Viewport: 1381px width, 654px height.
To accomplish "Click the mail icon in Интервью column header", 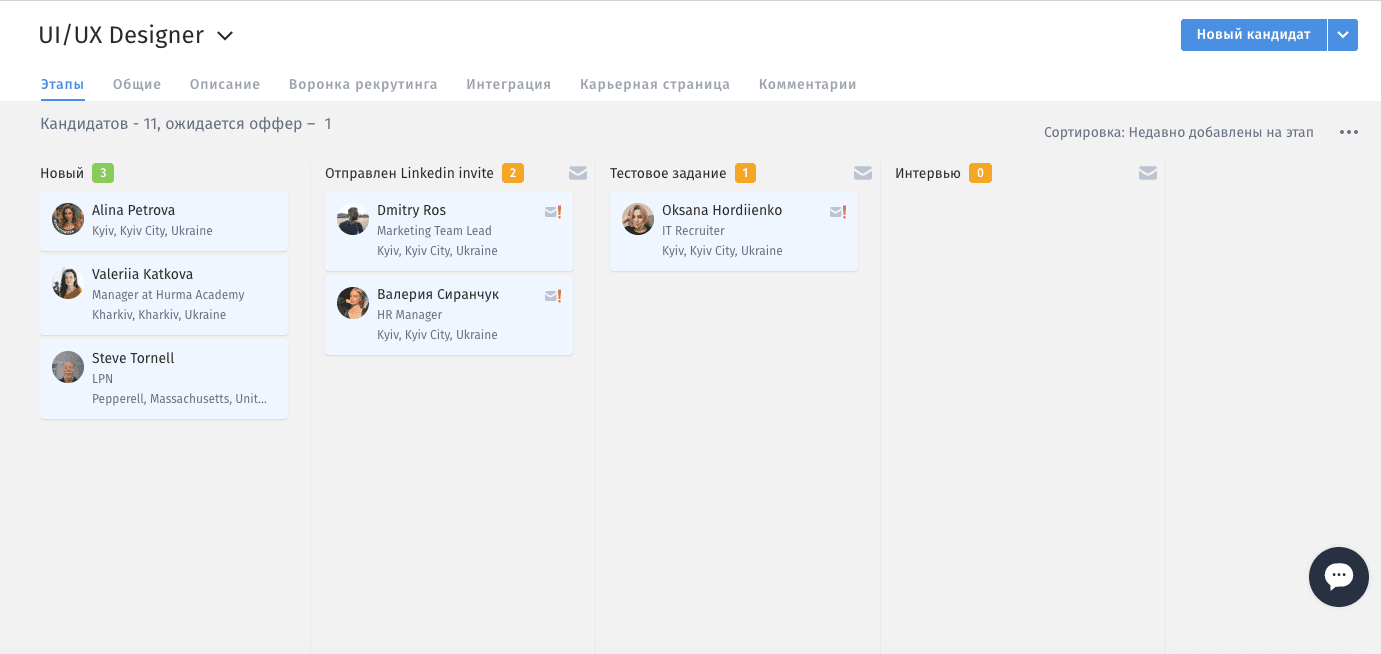I will 1147,173.
